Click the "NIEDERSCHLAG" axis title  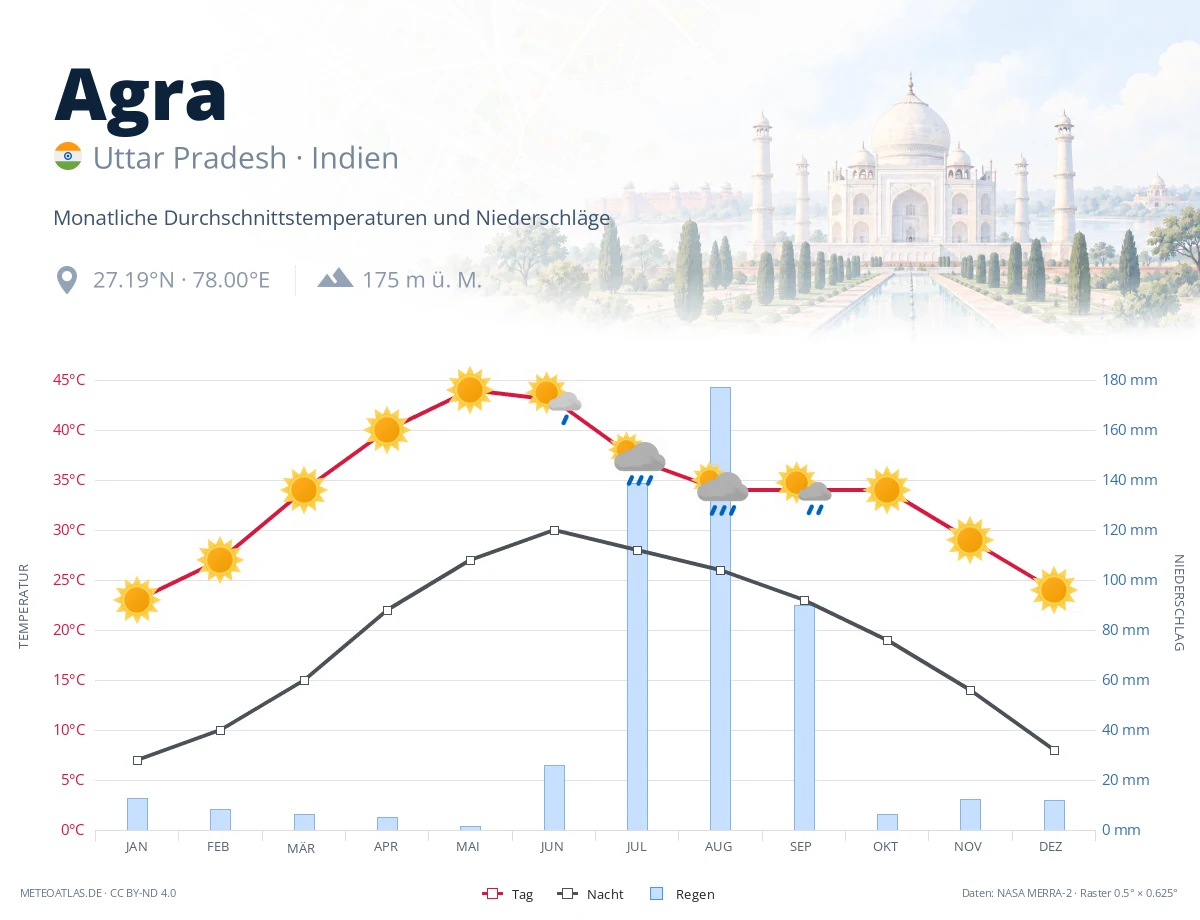pos(1178,603)
